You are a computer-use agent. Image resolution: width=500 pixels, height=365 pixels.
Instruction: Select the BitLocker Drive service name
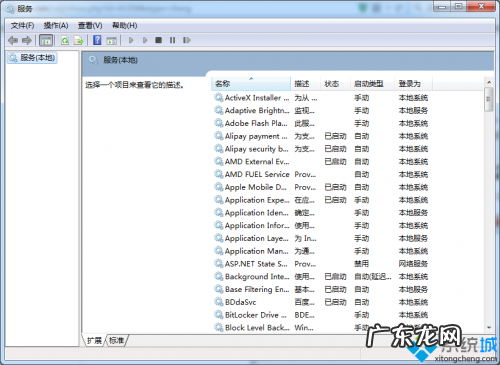pos(256,315)
